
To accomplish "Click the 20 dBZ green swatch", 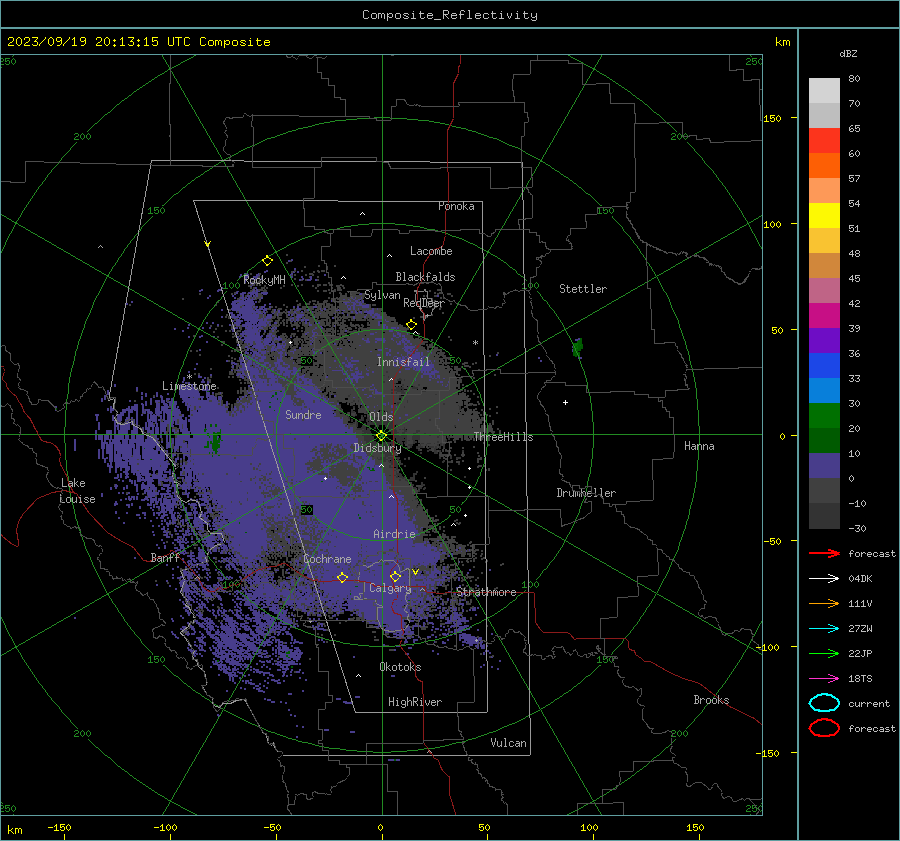I will pos(824,416).
